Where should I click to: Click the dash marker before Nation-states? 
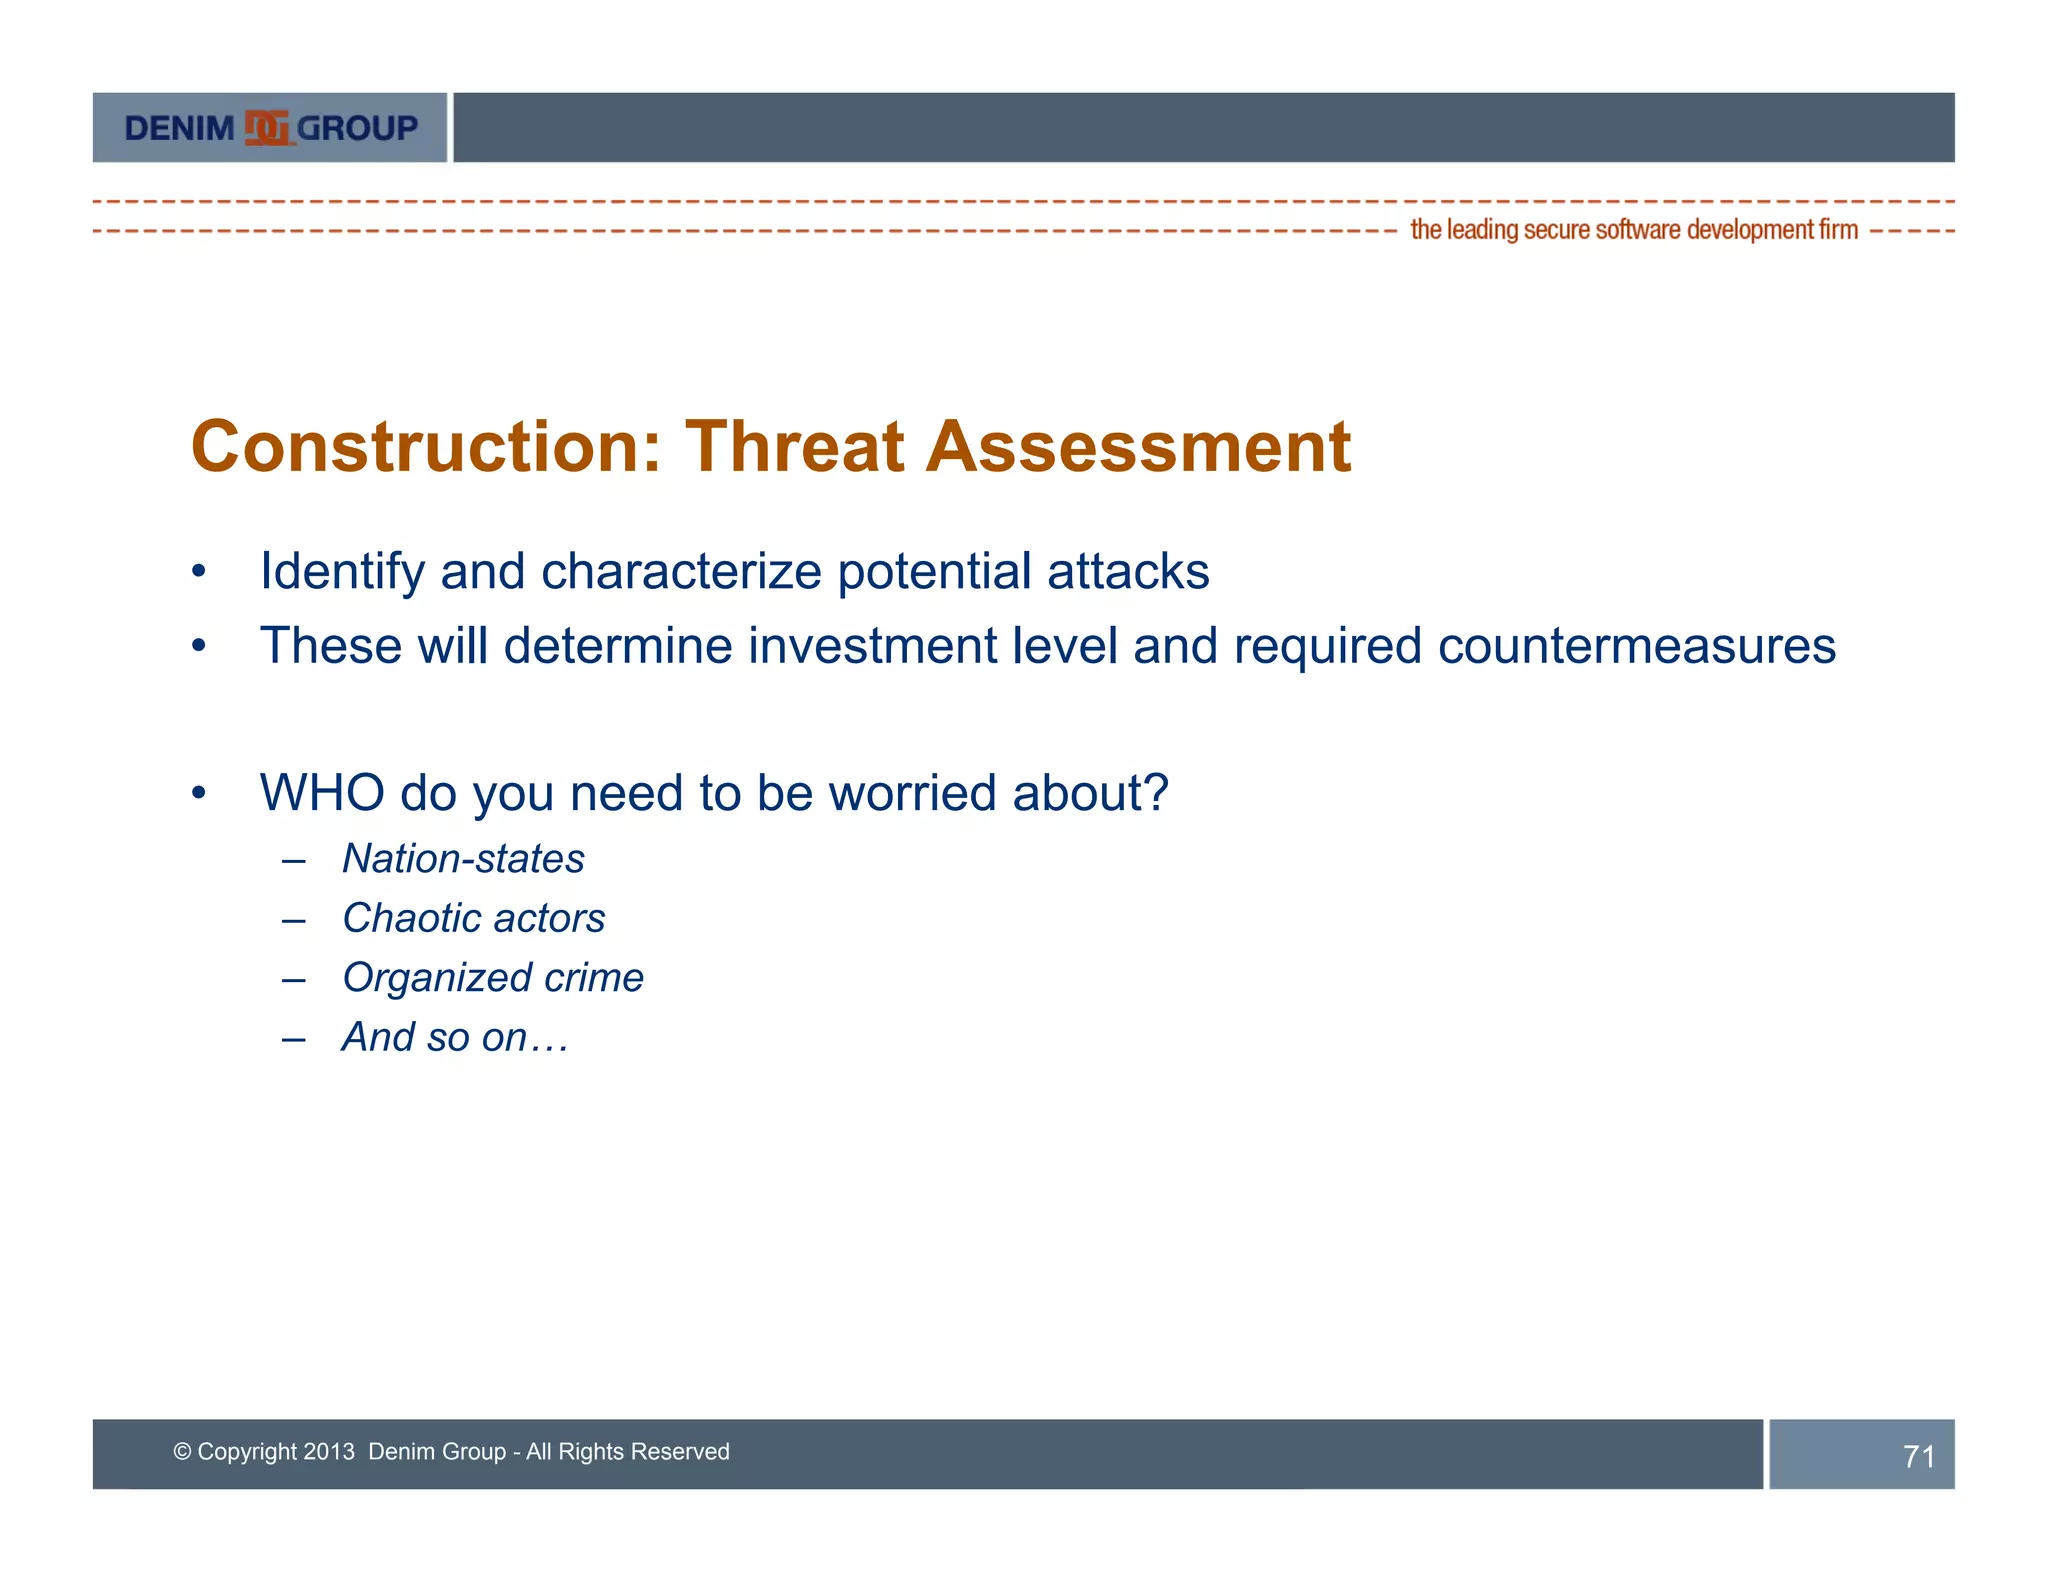(x=293, y=860)
